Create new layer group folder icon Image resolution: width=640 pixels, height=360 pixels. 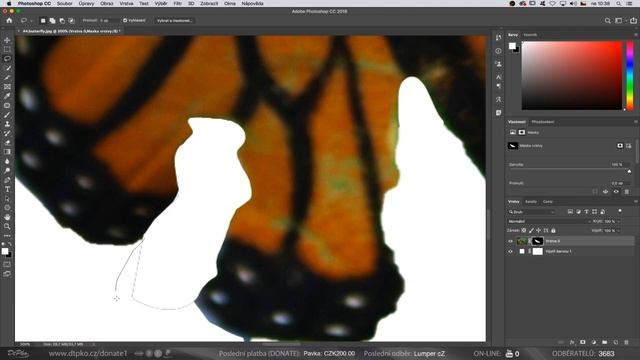click(x=604, y=342)
